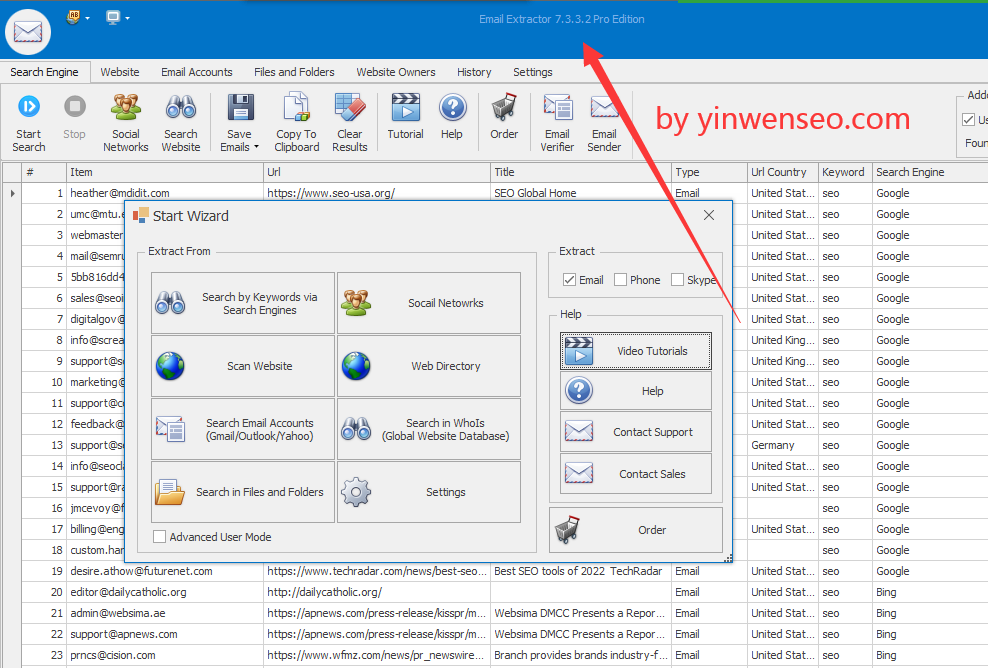This screenshot has width=988, height=668.
Task: Choose Socail Netowrks in Start Wizard
Action: pos(429,303)
